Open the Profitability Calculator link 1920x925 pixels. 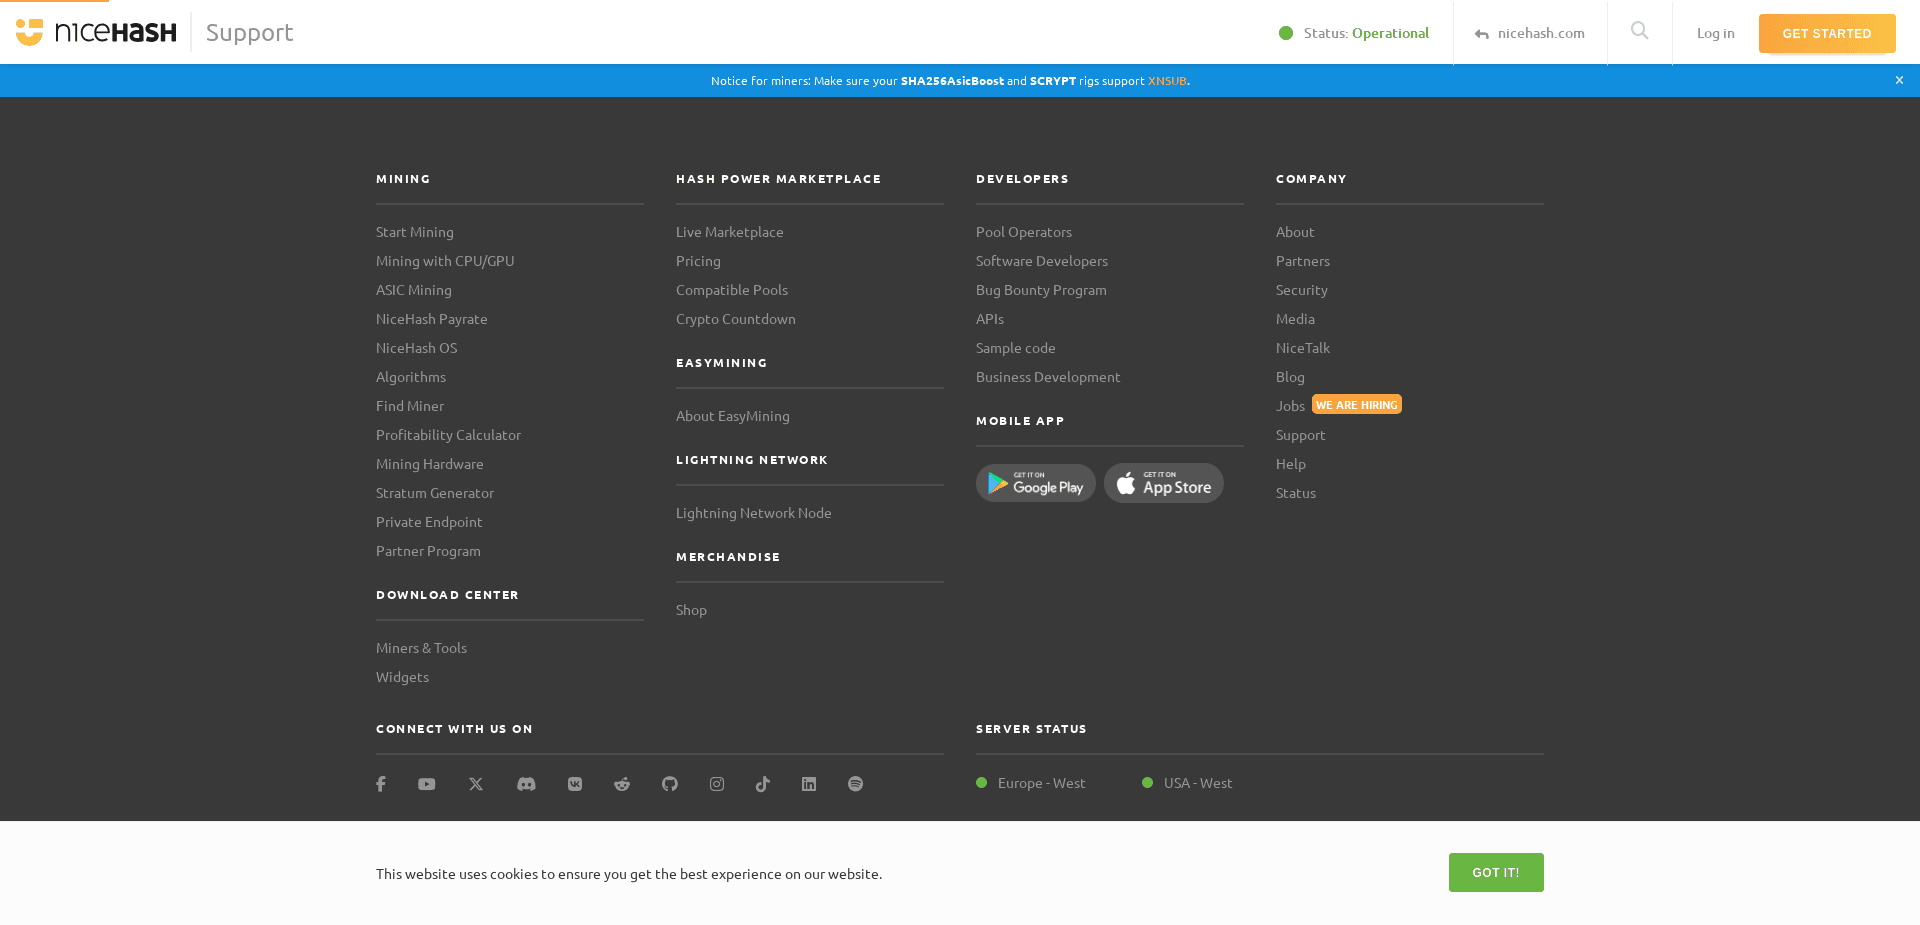pyautogui.click(x=448, y=434)
